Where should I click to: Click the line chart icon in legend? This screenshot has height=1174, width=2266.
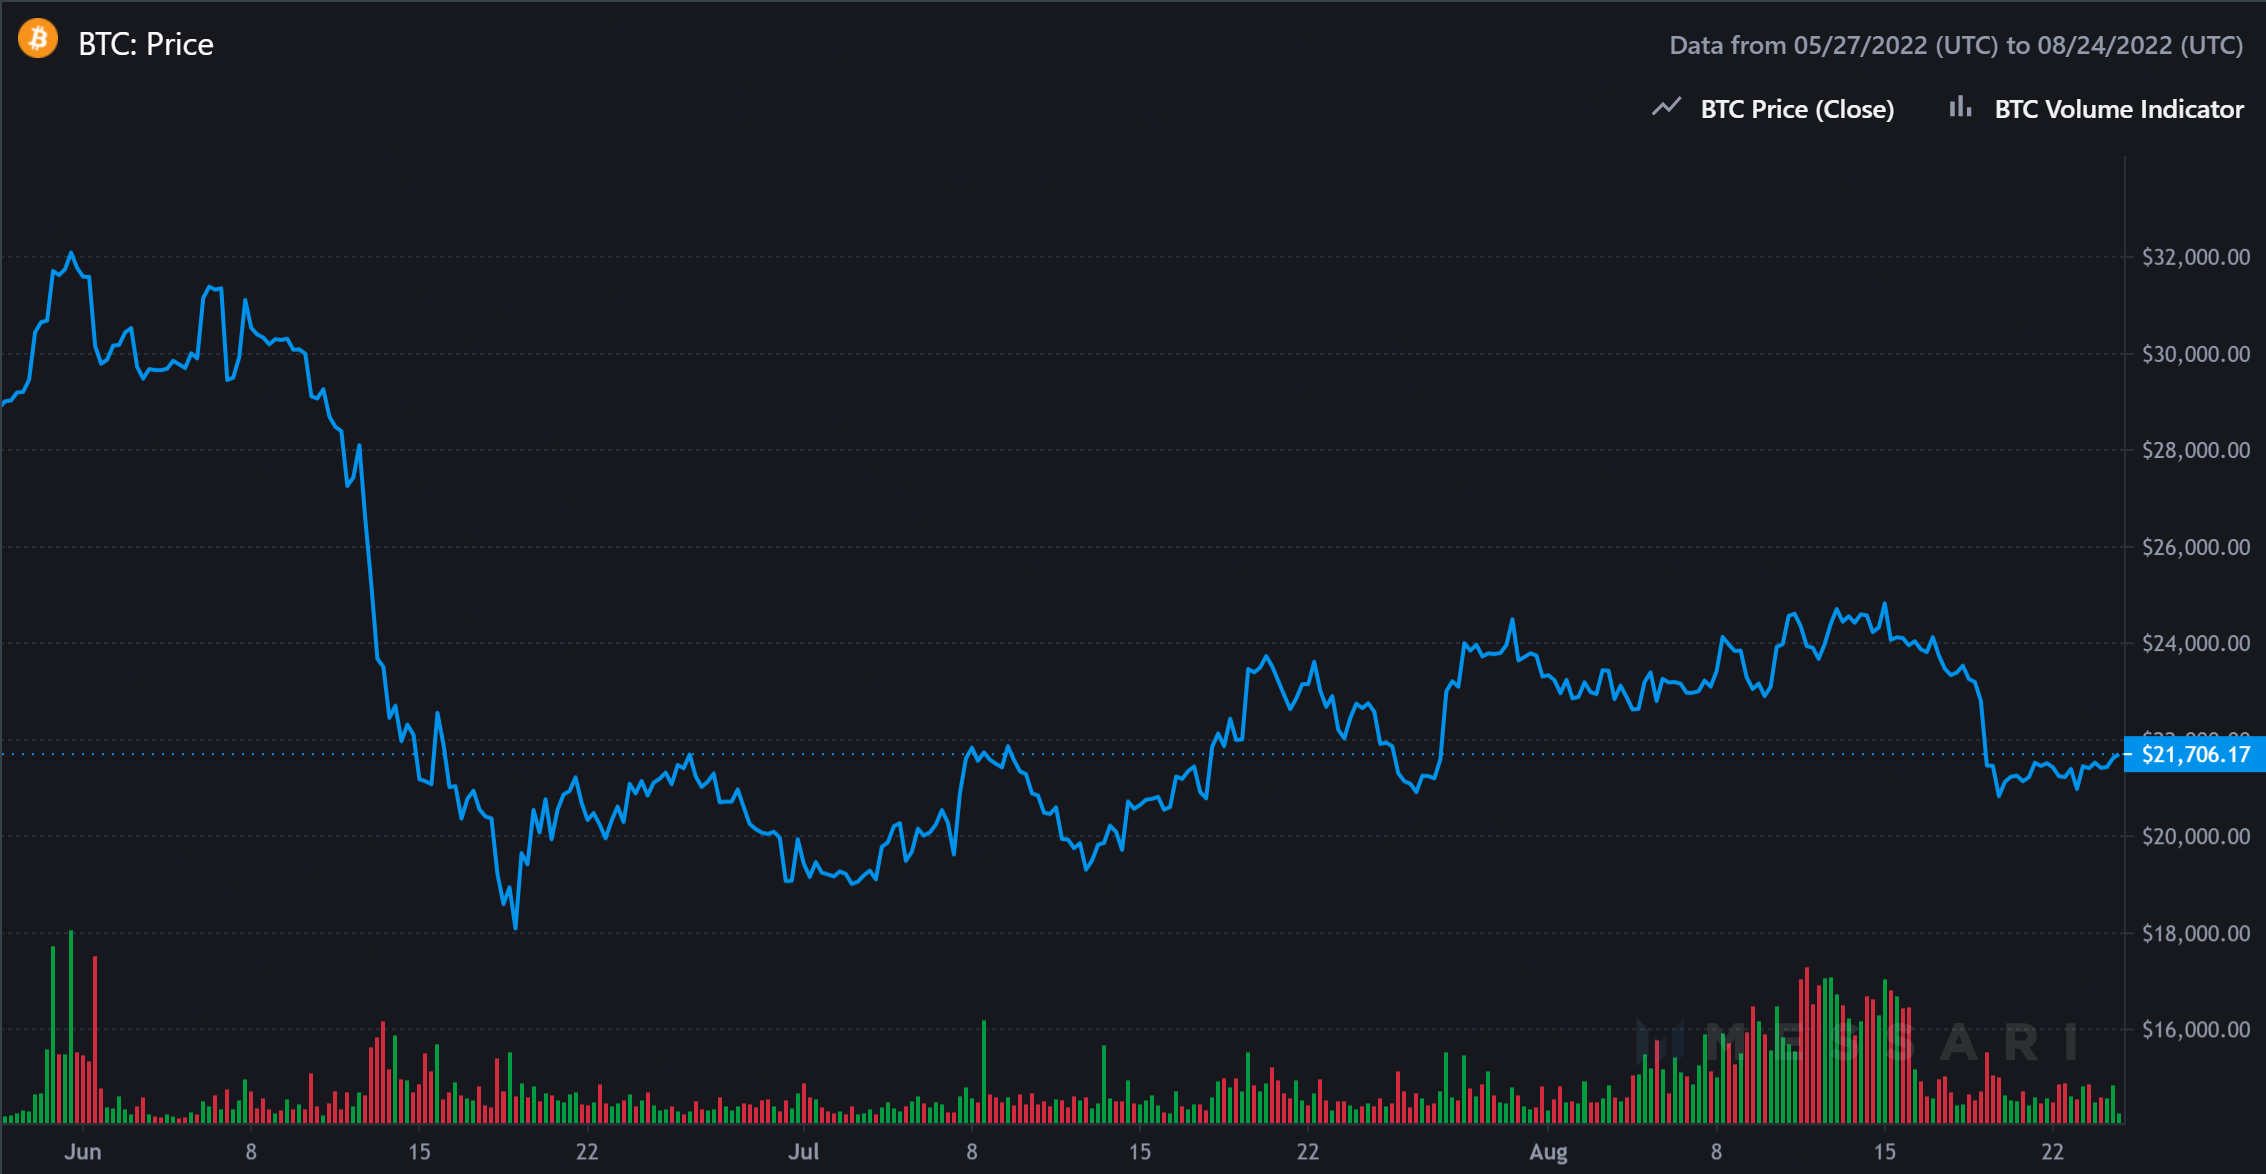pyautogui.click(x=1666, y=107)
